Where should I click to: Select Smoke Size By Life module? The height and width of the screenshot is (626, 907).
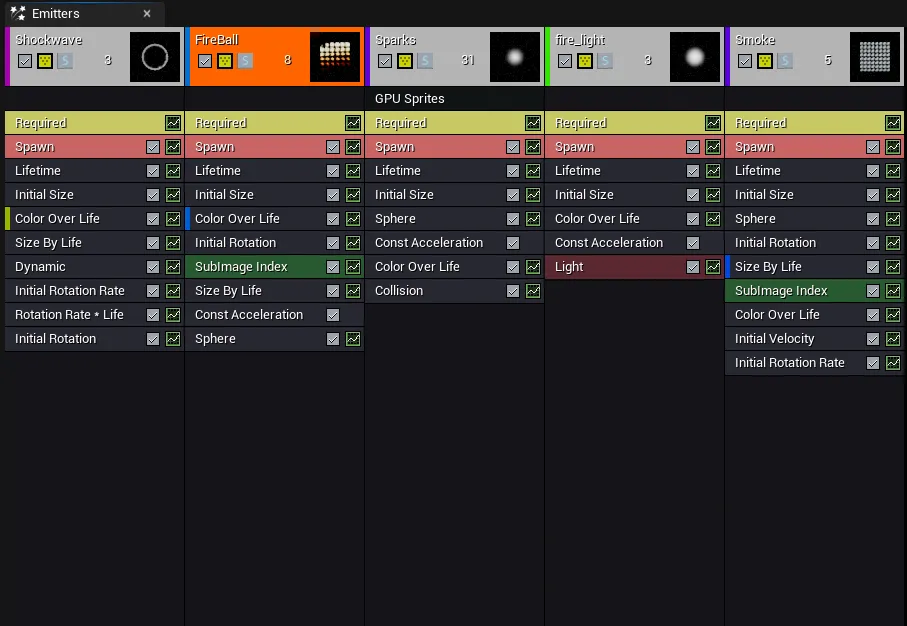pos(814,267)
